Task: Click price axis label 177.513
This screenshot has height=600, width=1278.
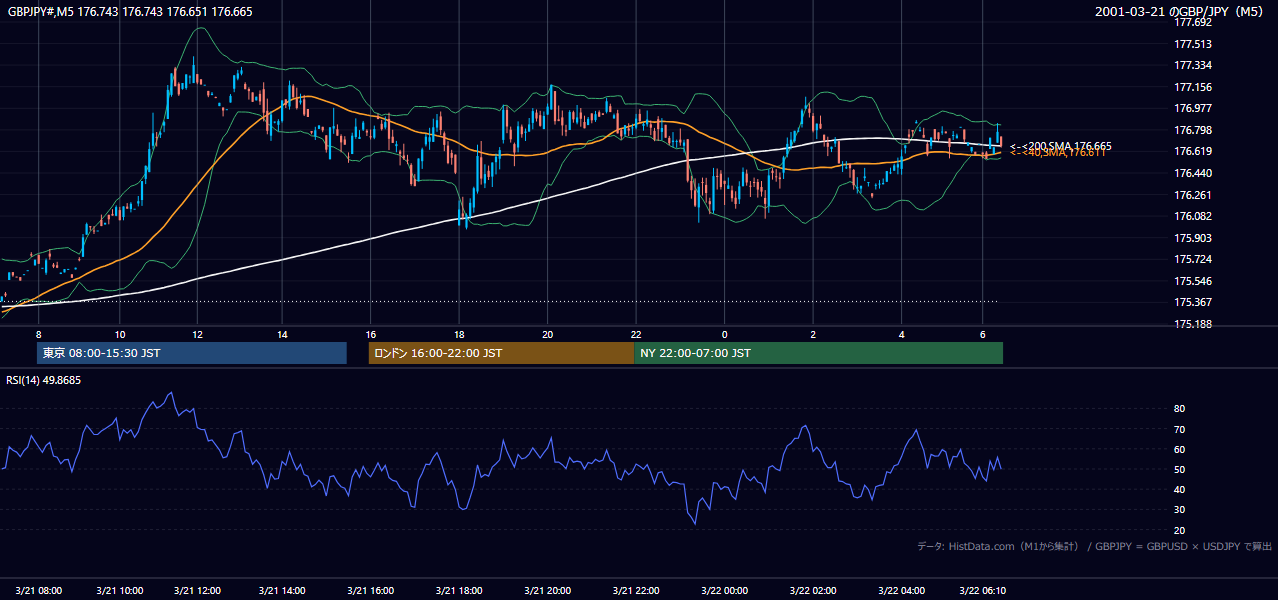Action: [1192, 44]
